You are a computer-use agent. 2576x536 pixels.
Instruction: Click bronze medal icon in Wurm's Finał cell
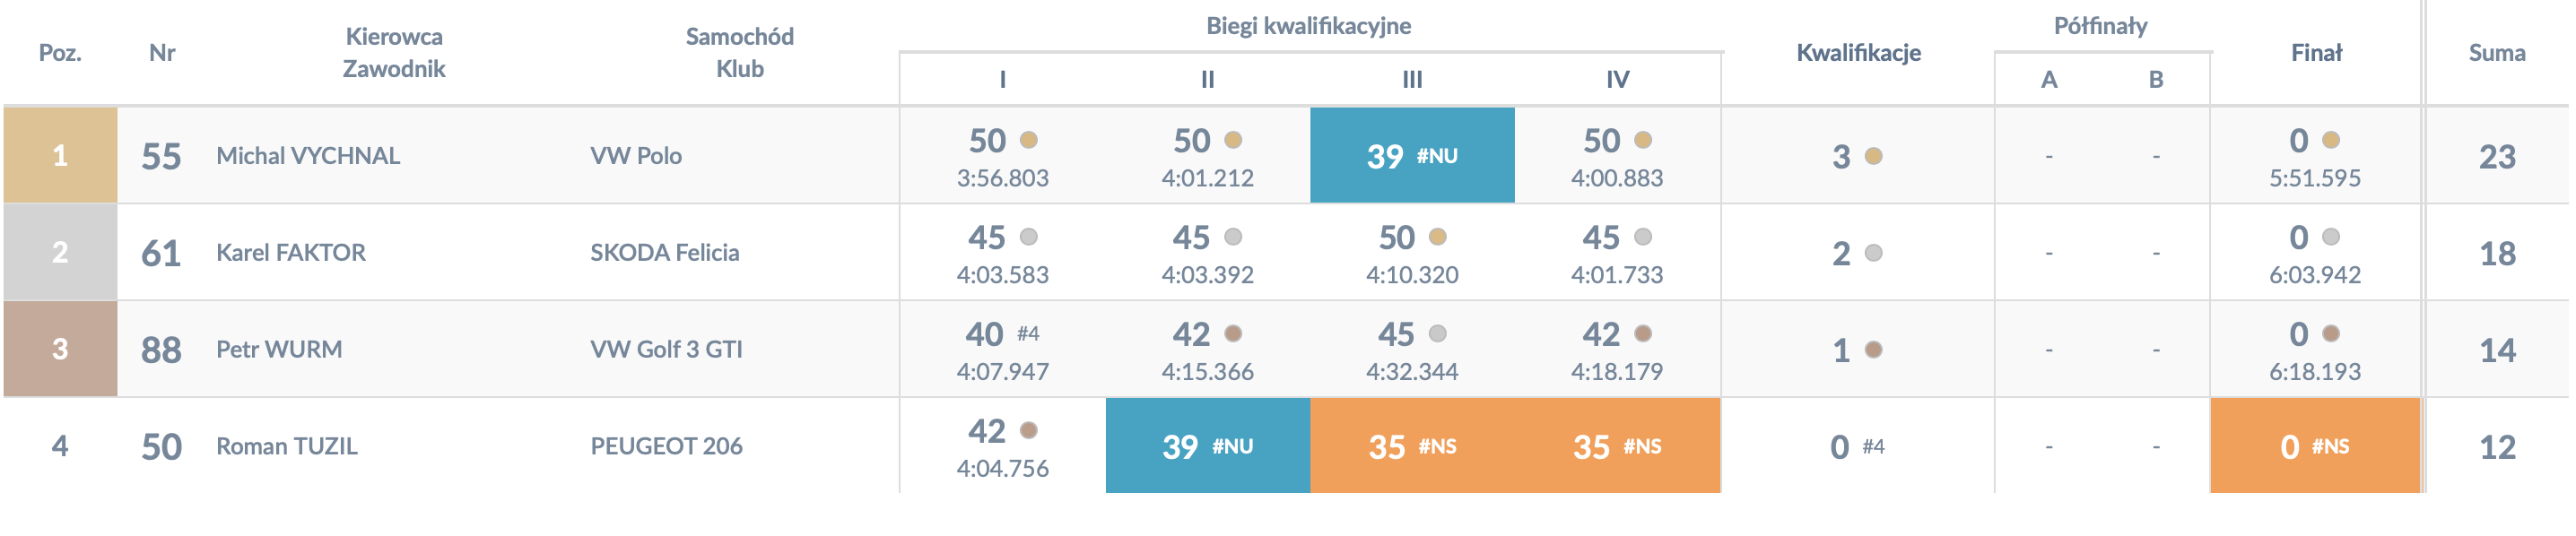2331,334
